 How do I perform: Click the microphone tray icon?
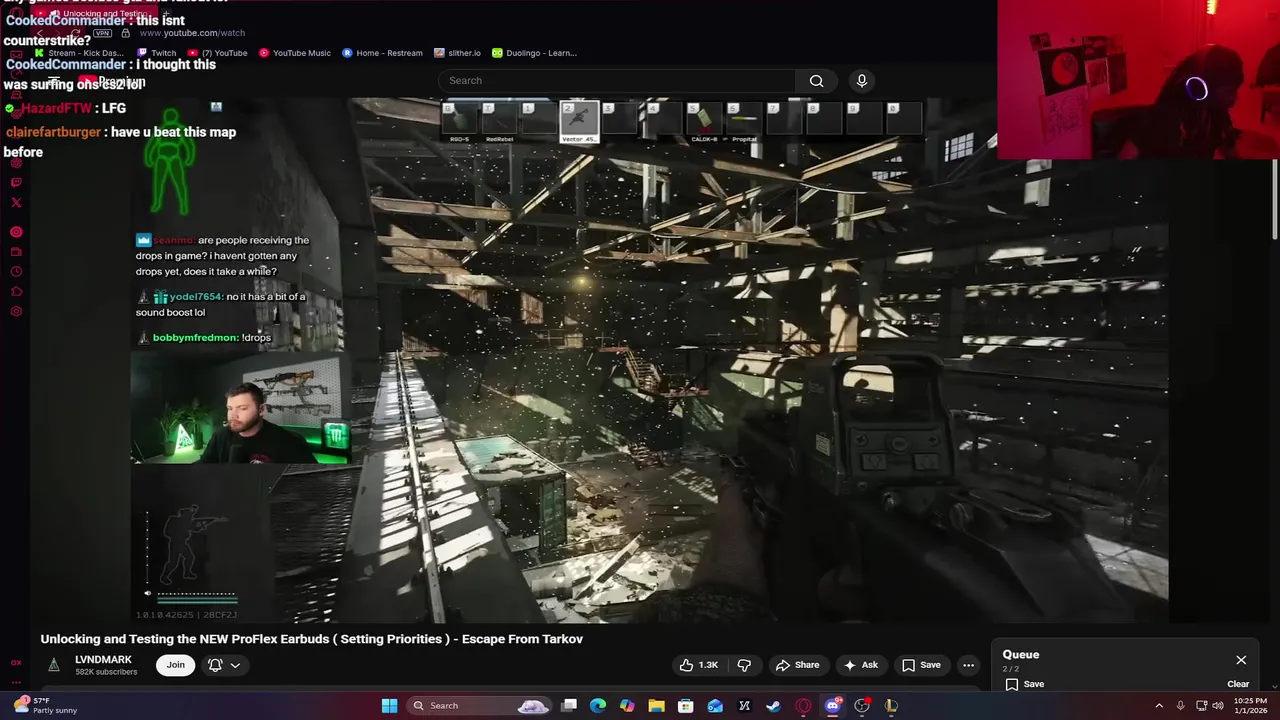(x=1180, y=706)
